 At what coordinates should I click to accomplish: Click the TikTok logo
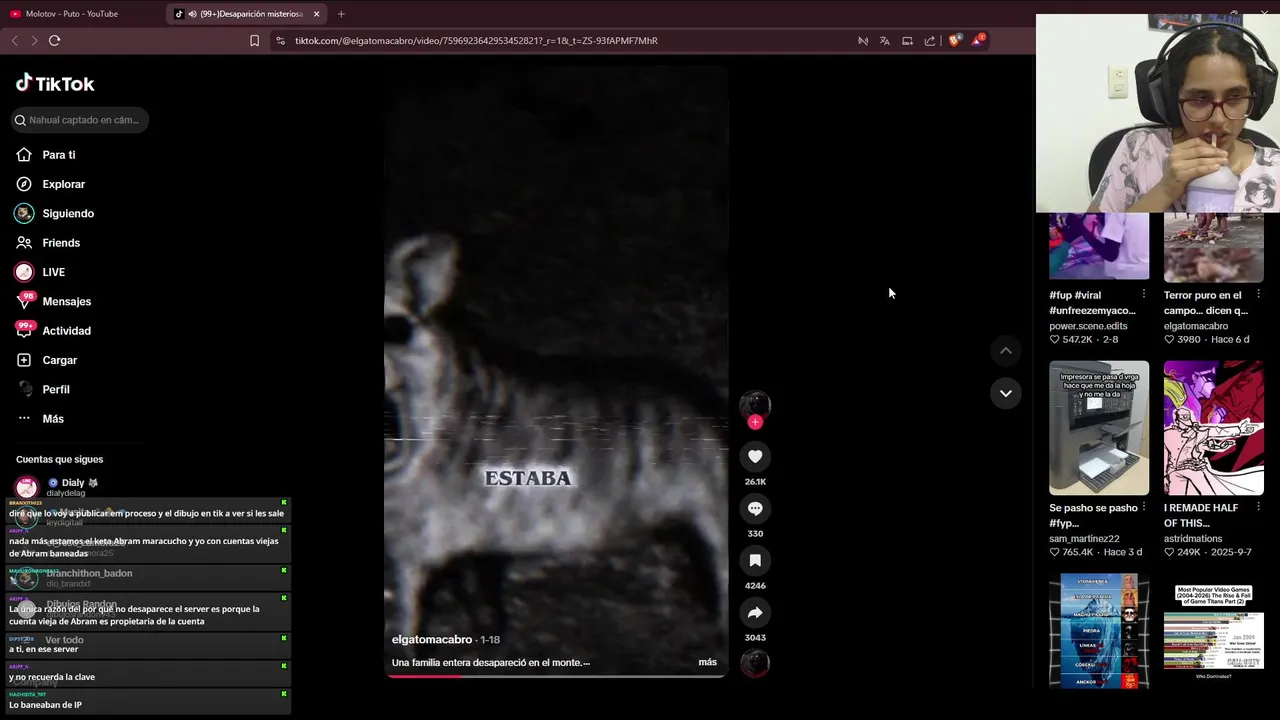(55, 83)
